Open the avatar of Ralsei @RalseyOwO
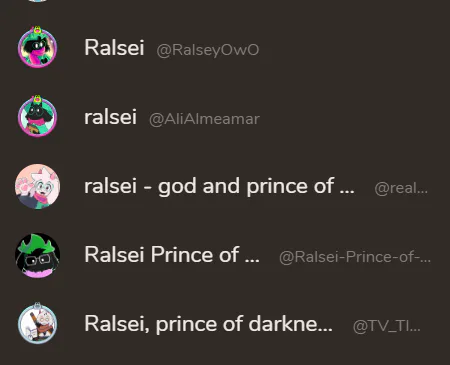The image size is (450, 365). [37, 47]
